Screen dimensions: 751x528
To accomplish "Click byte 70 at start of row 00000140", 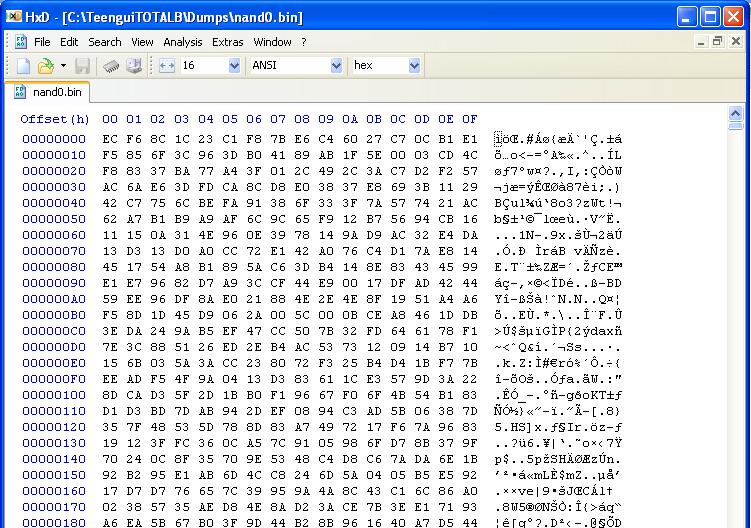I will 110,459.
